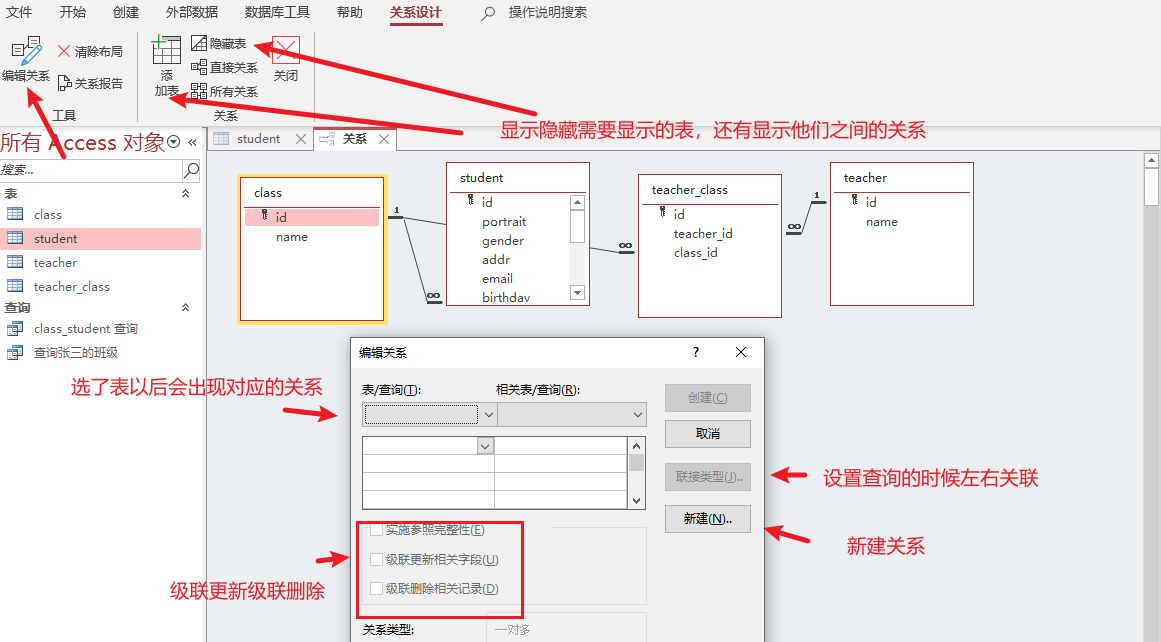The image size is (1161, 642).
Task: Select addr field in student table
Action: point(496,259)
